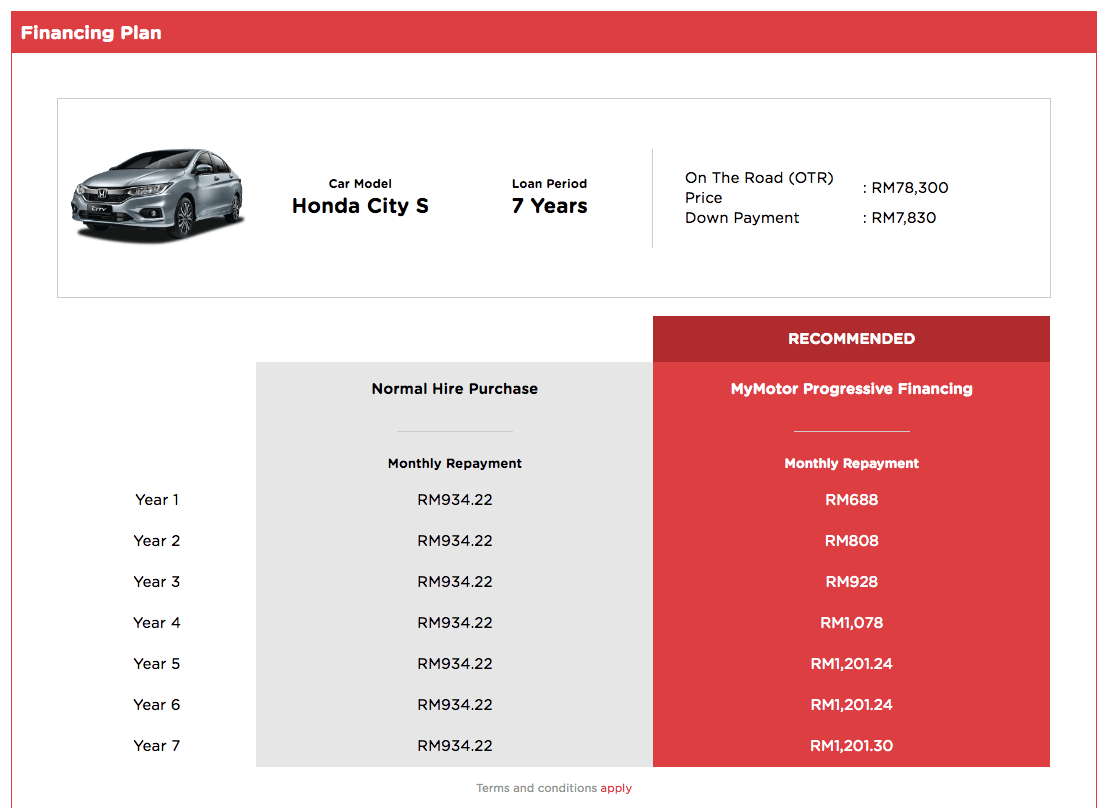Click the 'Normal Hire Purchase' column heading

click(x=455, y=388)
